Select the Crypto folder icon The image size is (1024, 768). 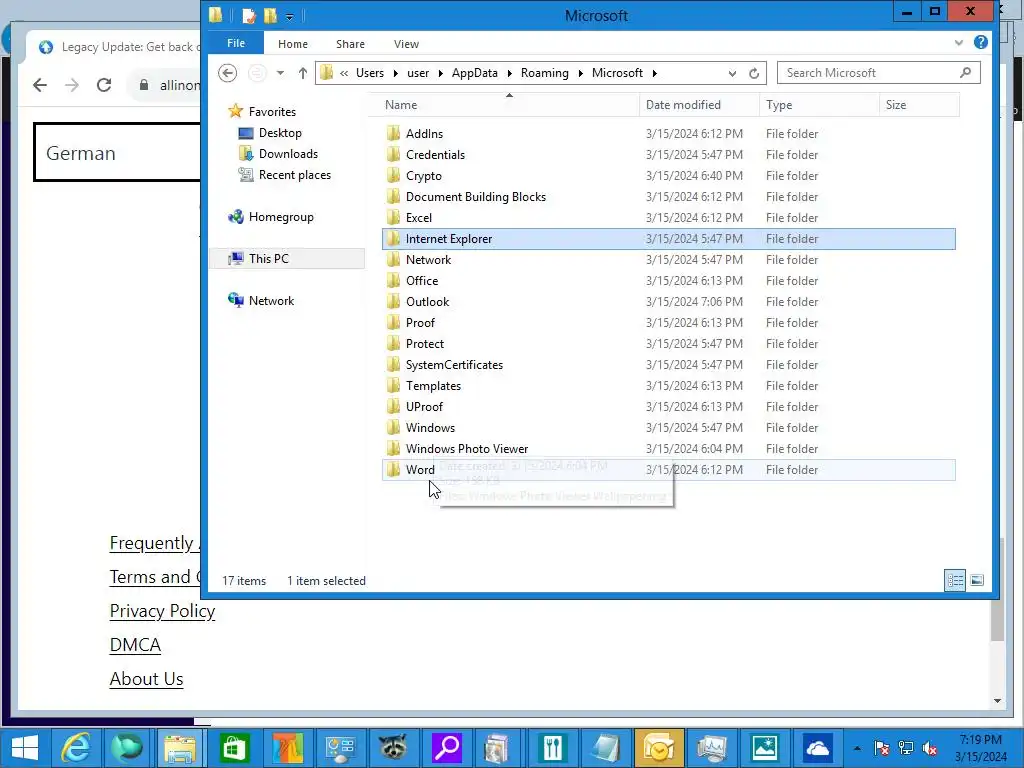point(393,176)
